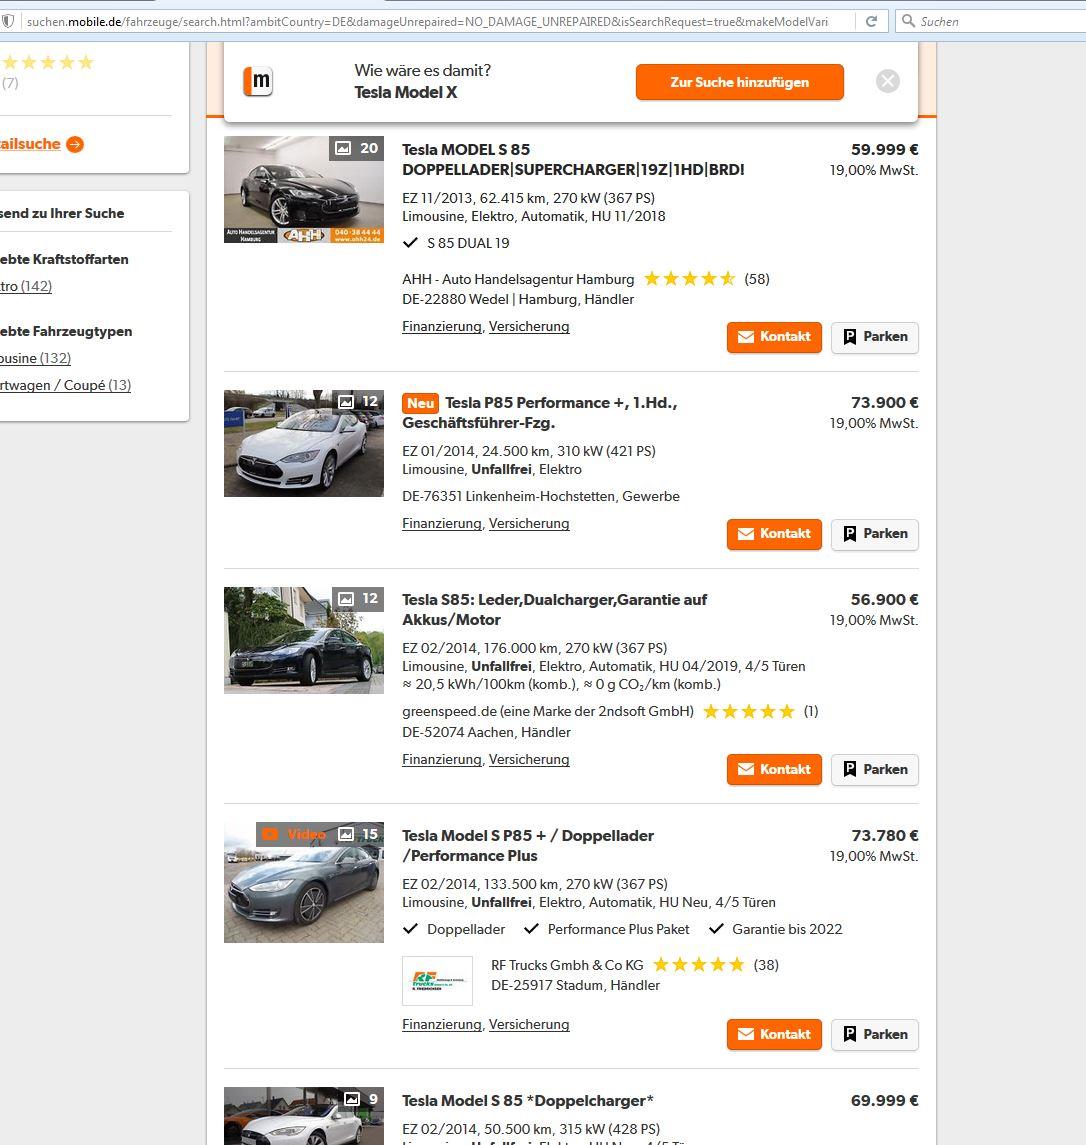Click the RF Trucks dealer logo
The image size is (1086, 1145).
pyautogui.click(x=437, y=981)
